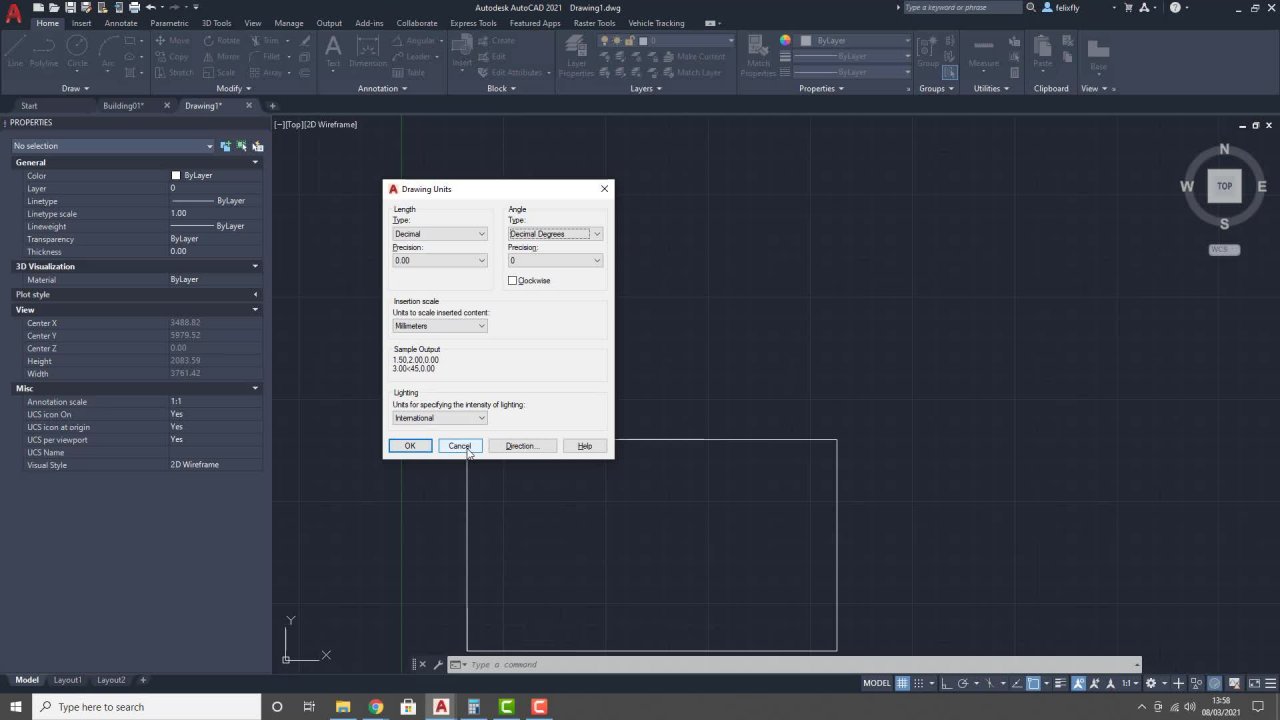
Task: Enable the Clockwise checkbox
Action: point(513,281)
